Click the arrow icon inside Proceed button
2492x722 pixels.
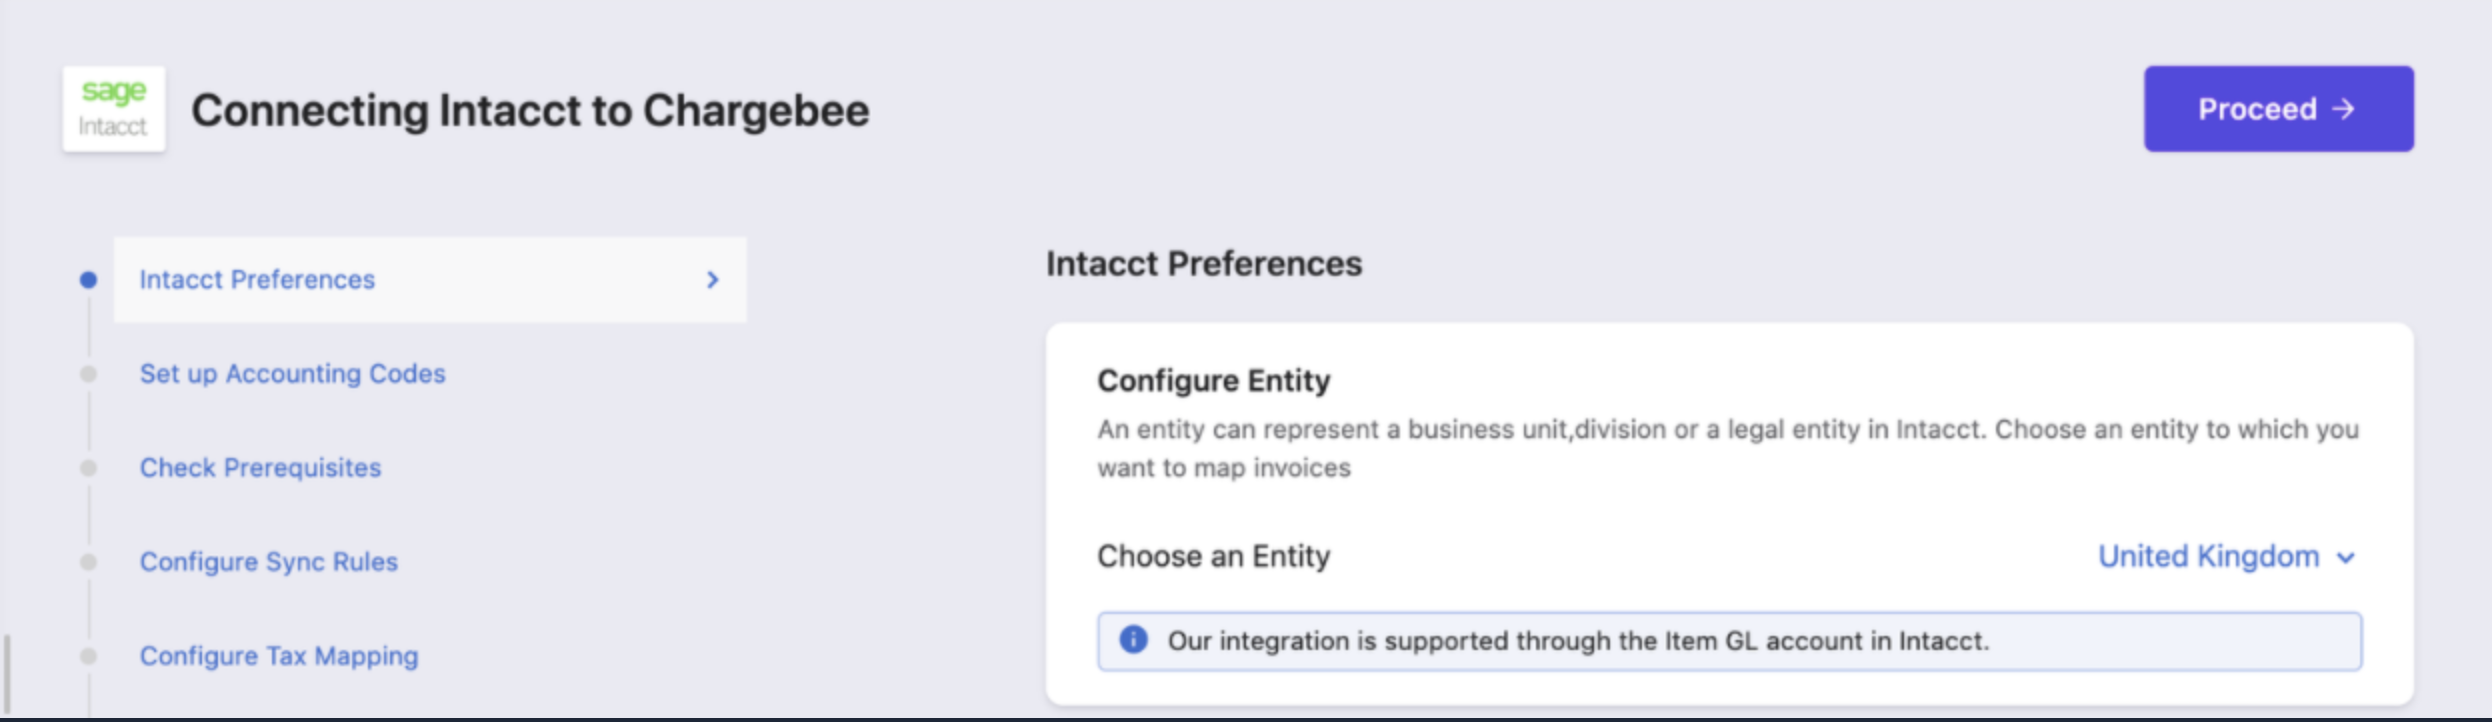(2344, 109)
